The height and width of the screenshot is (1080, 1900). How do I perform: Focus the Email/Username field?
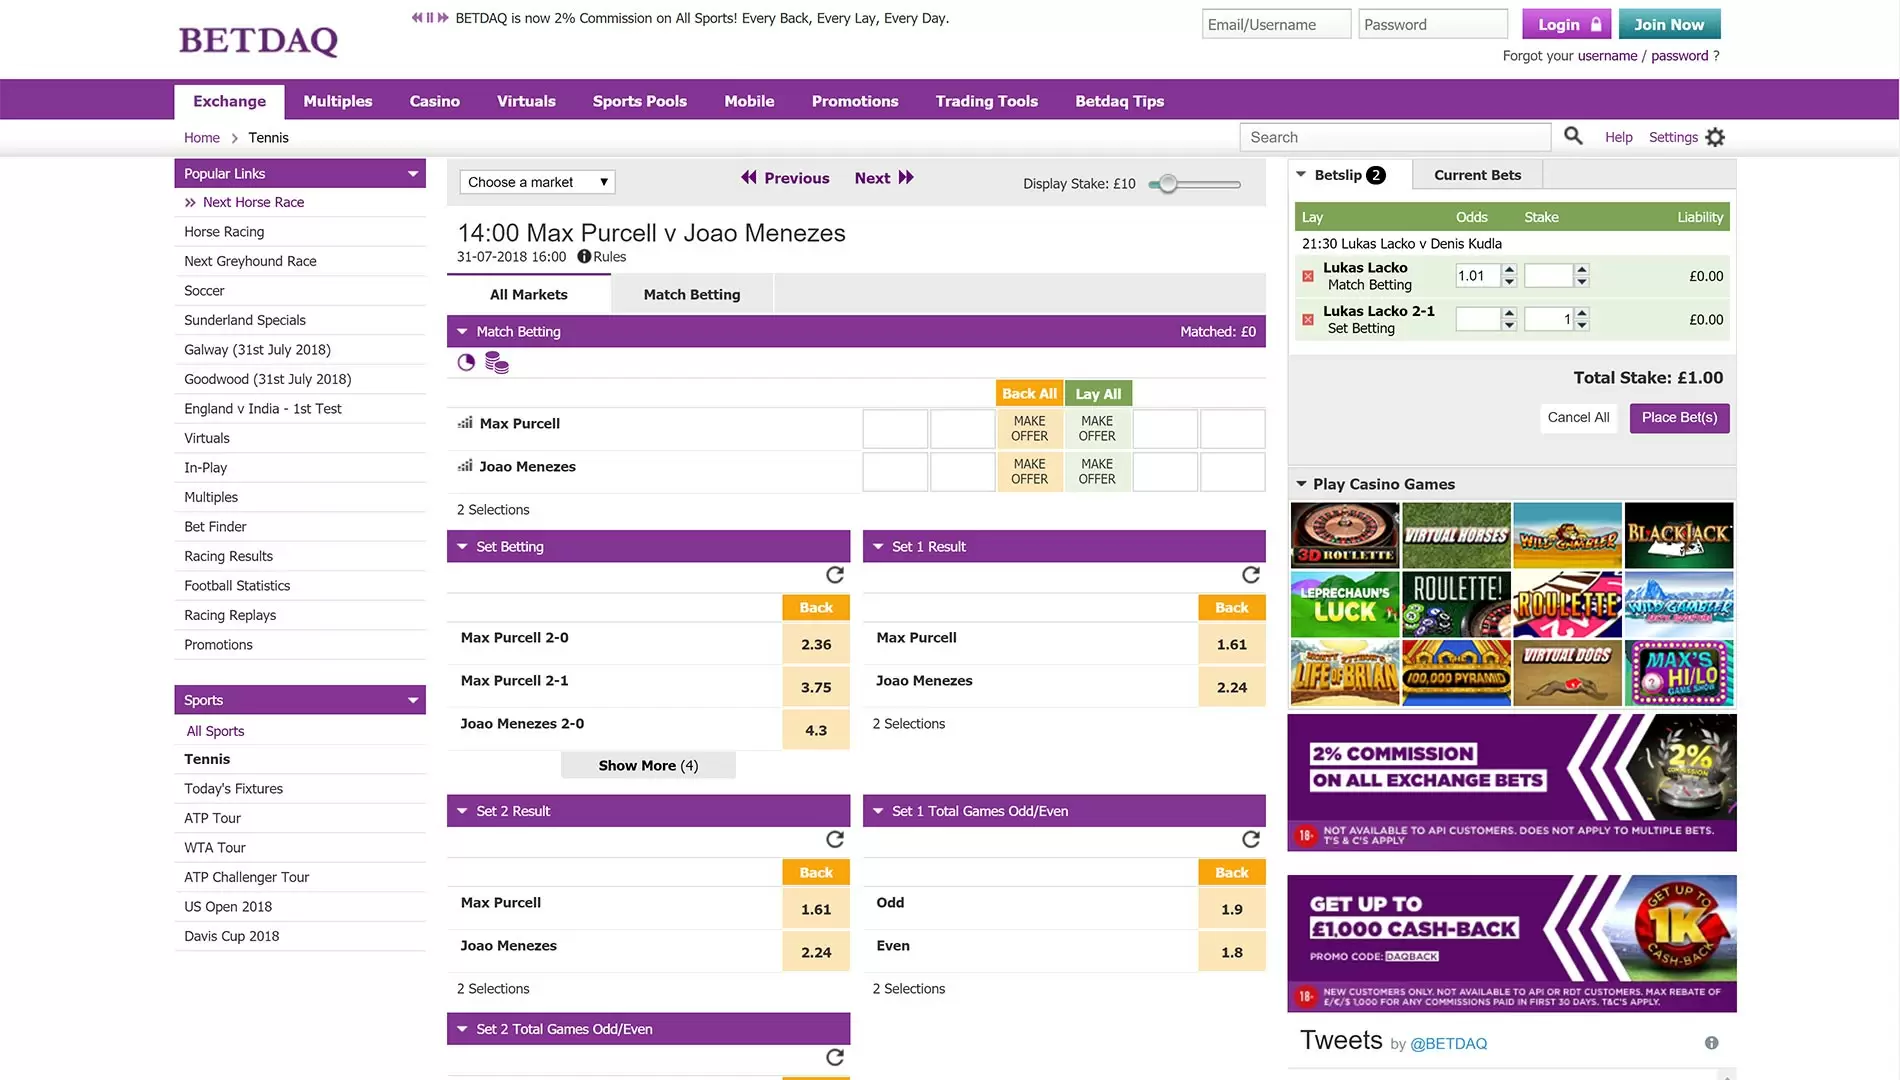[x=1276, y=24]
